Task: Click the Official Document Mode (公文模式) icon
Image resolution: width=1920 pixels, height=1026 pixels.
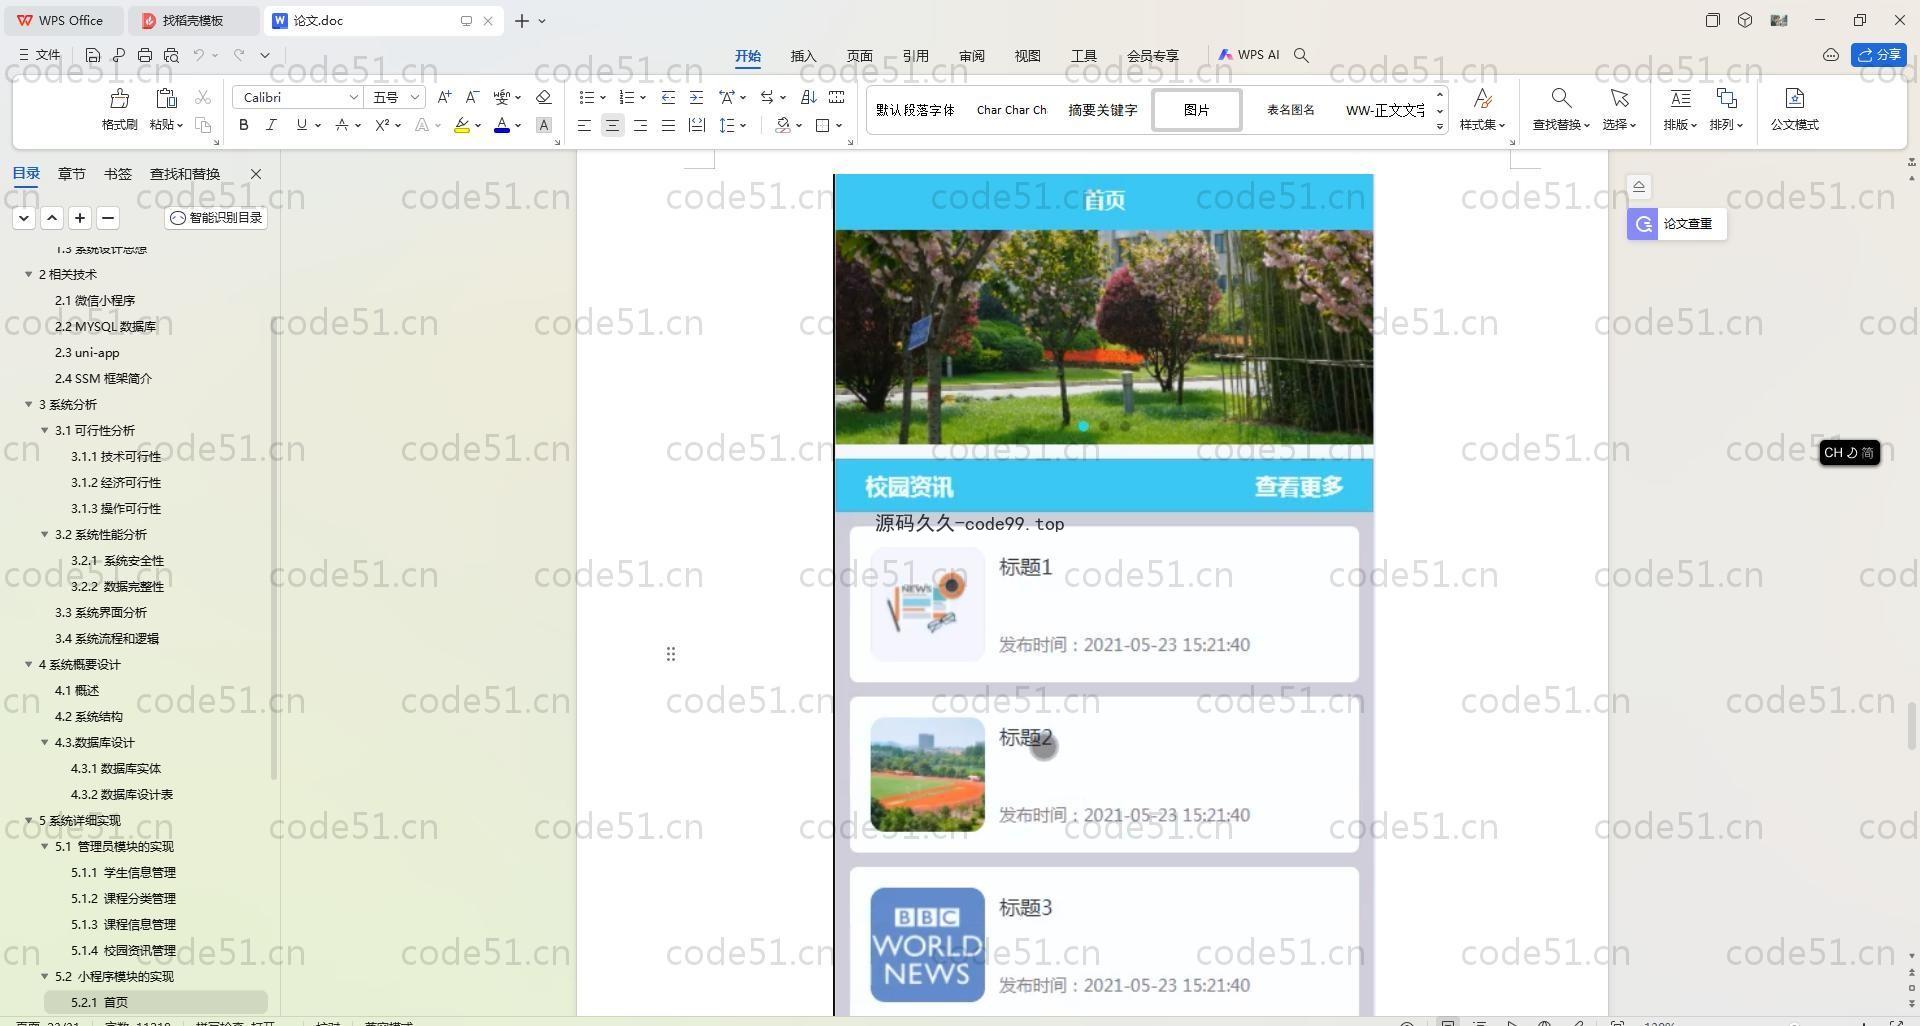Action: pyautogui.click(x=1794, y=98)
